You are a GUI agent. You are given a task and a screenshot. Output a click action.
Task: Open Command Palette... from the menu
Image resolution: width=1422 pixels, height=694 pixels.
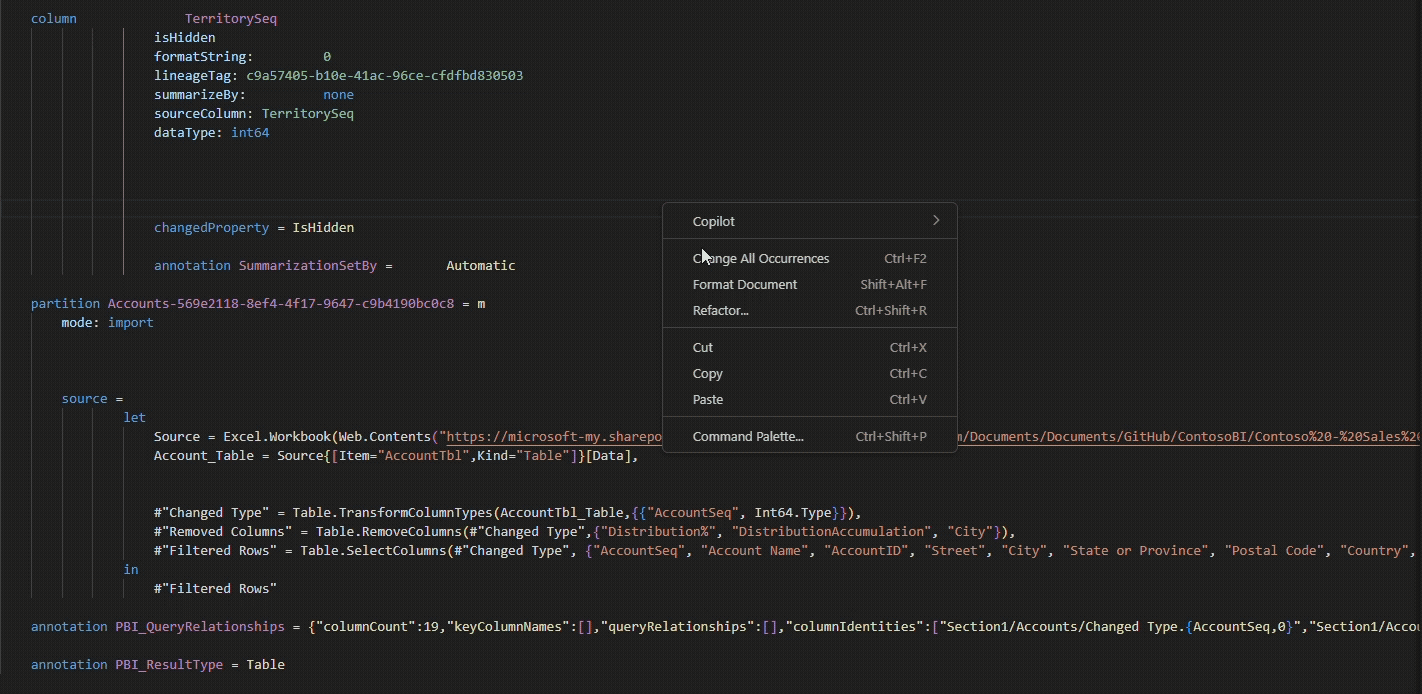[x=748, y=436]
